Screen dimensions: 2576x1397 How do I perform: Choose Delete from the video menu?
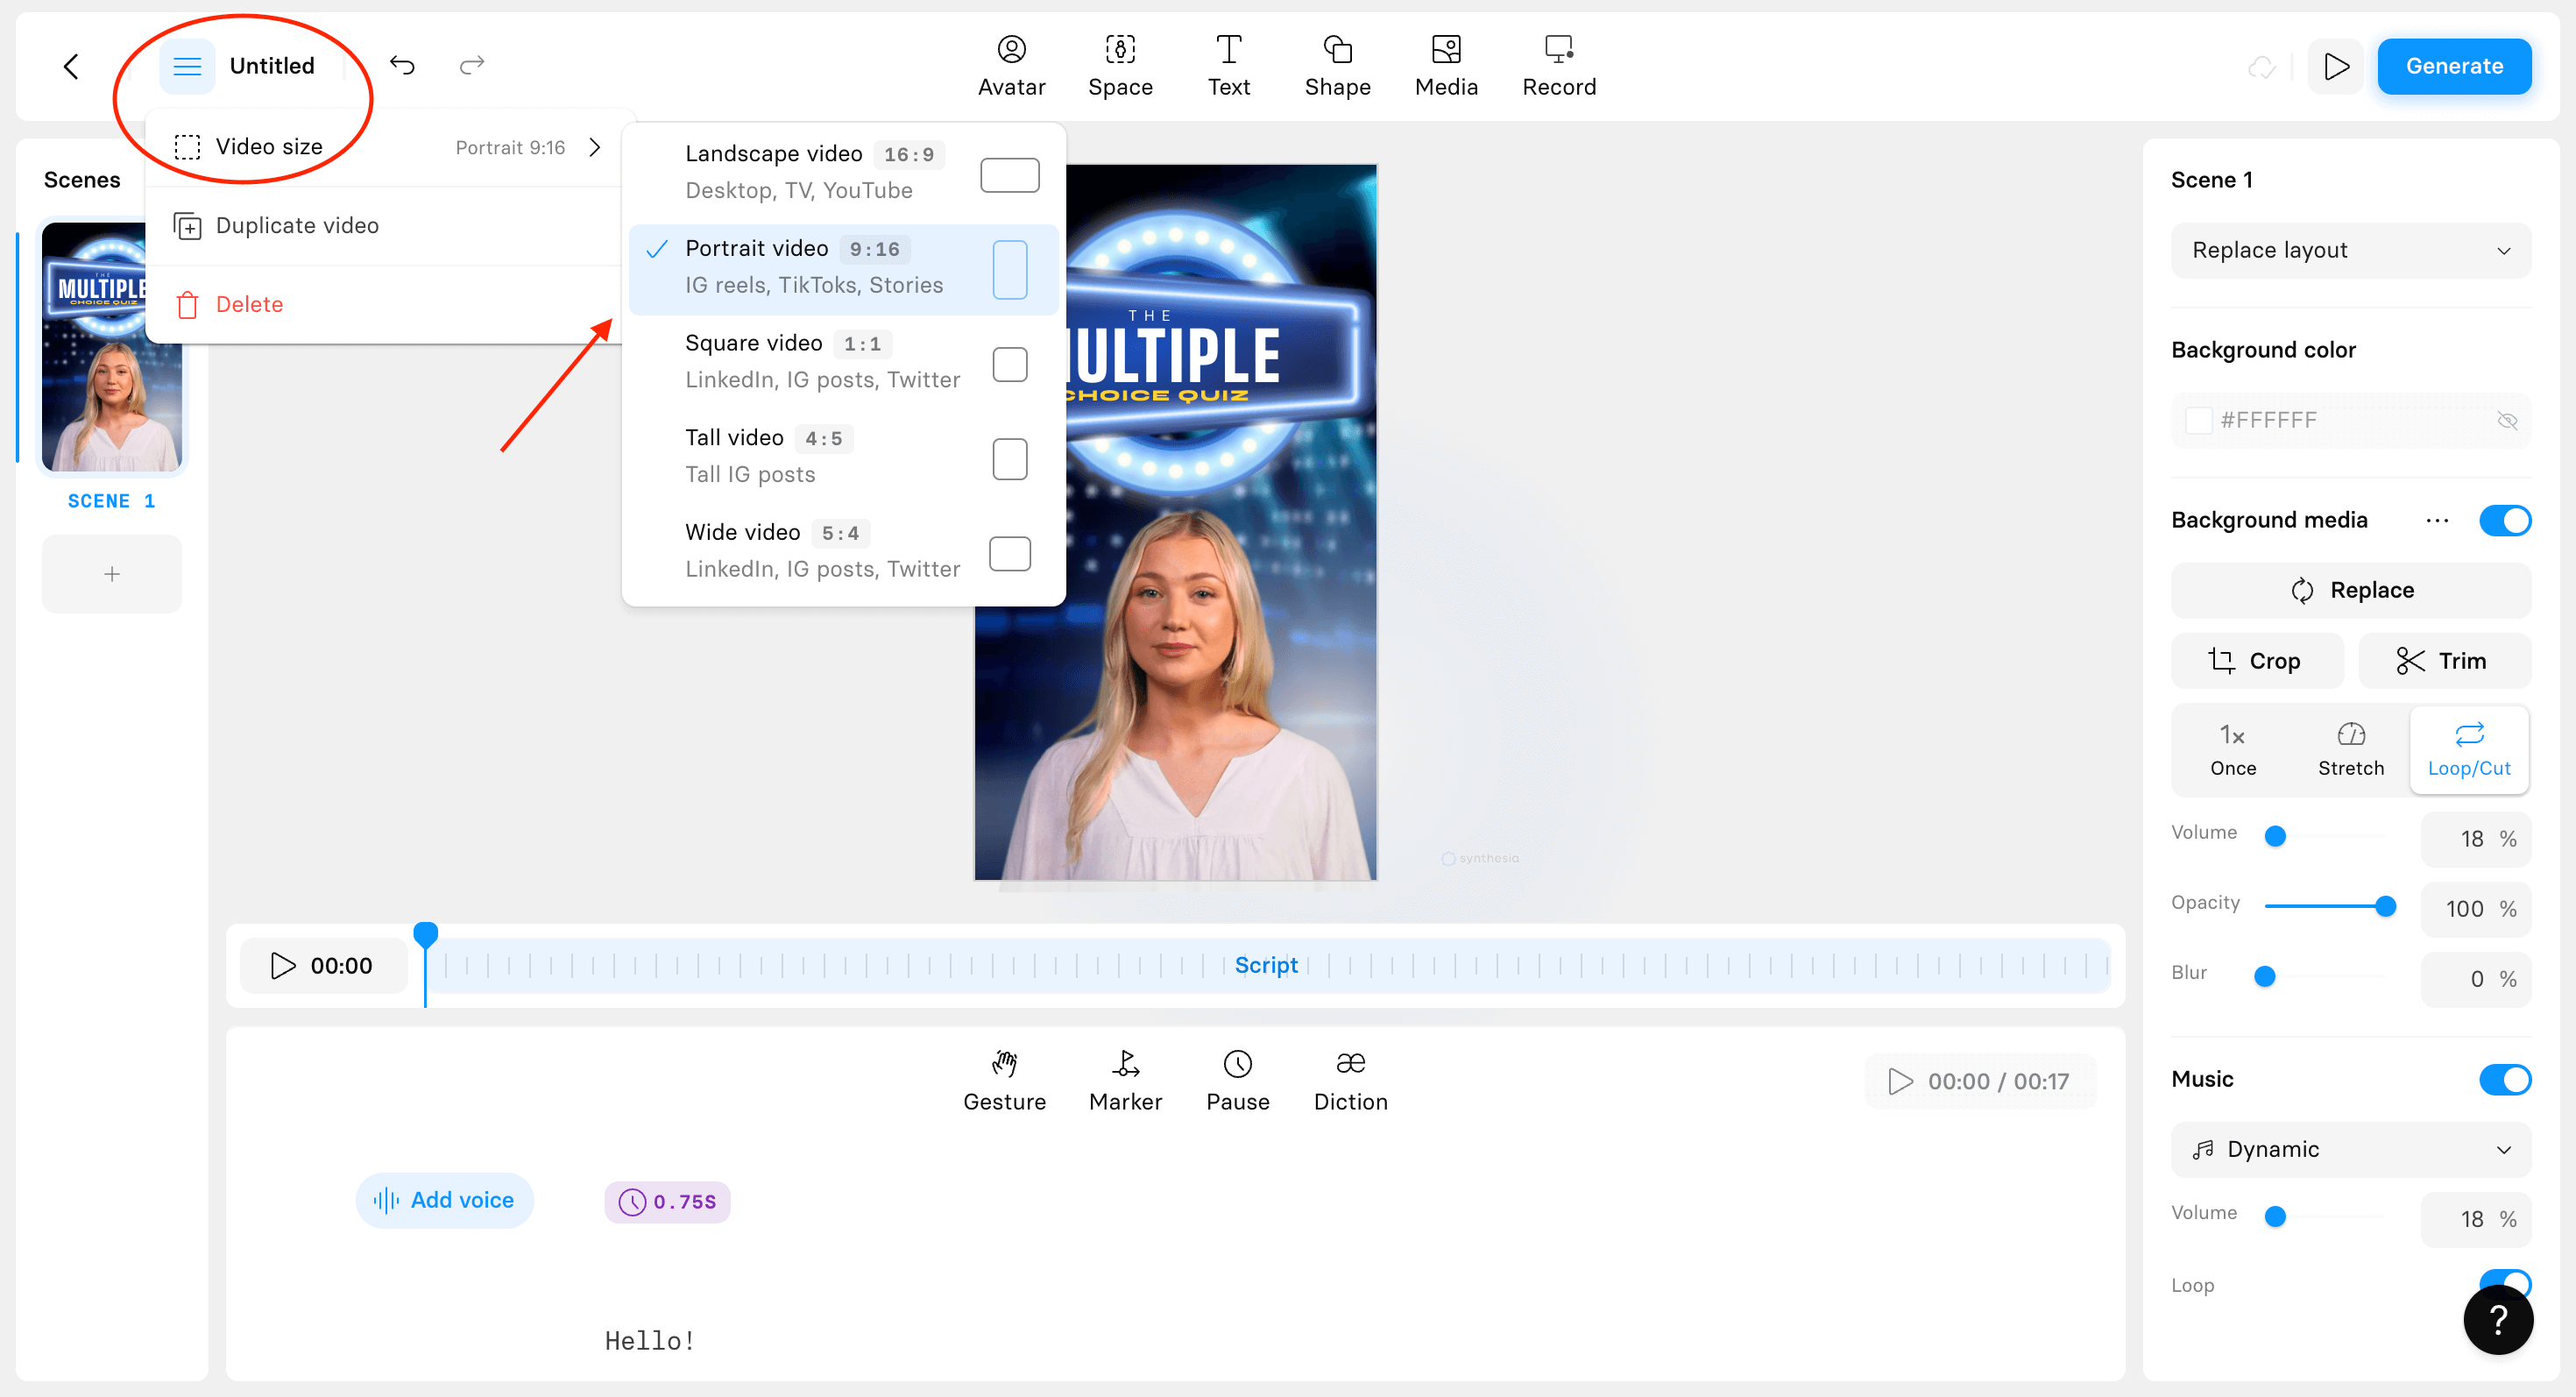249,303
